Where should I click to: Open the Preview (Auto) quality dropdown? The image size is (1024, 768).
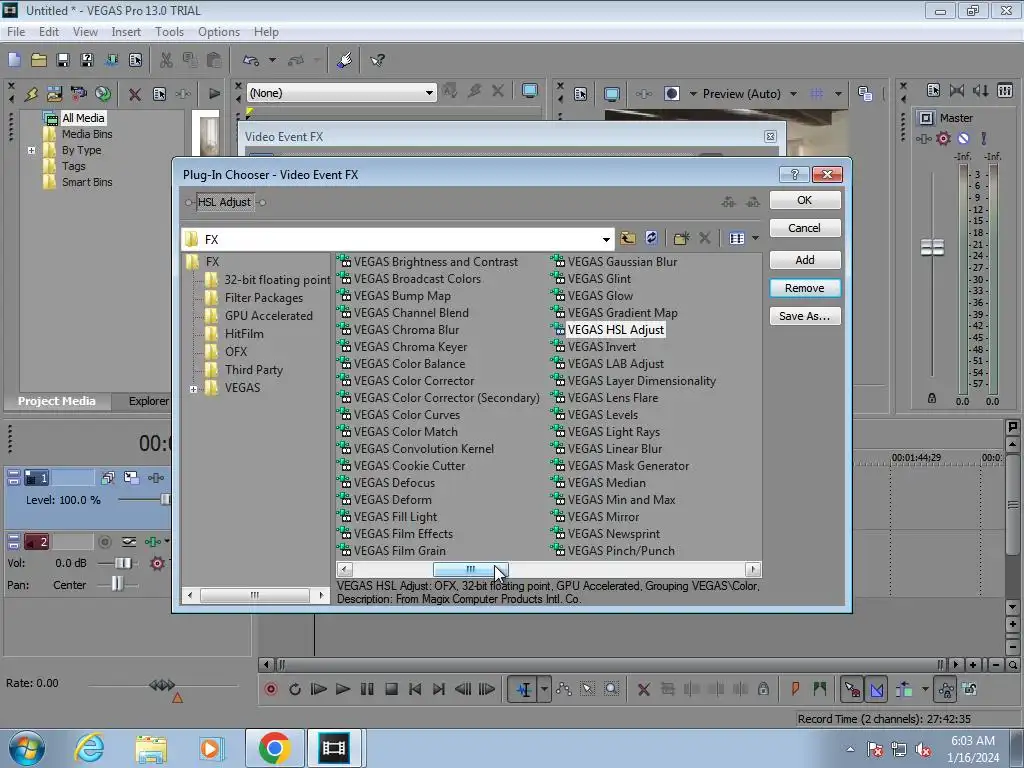pyautogui.click(x=793, y=94)
